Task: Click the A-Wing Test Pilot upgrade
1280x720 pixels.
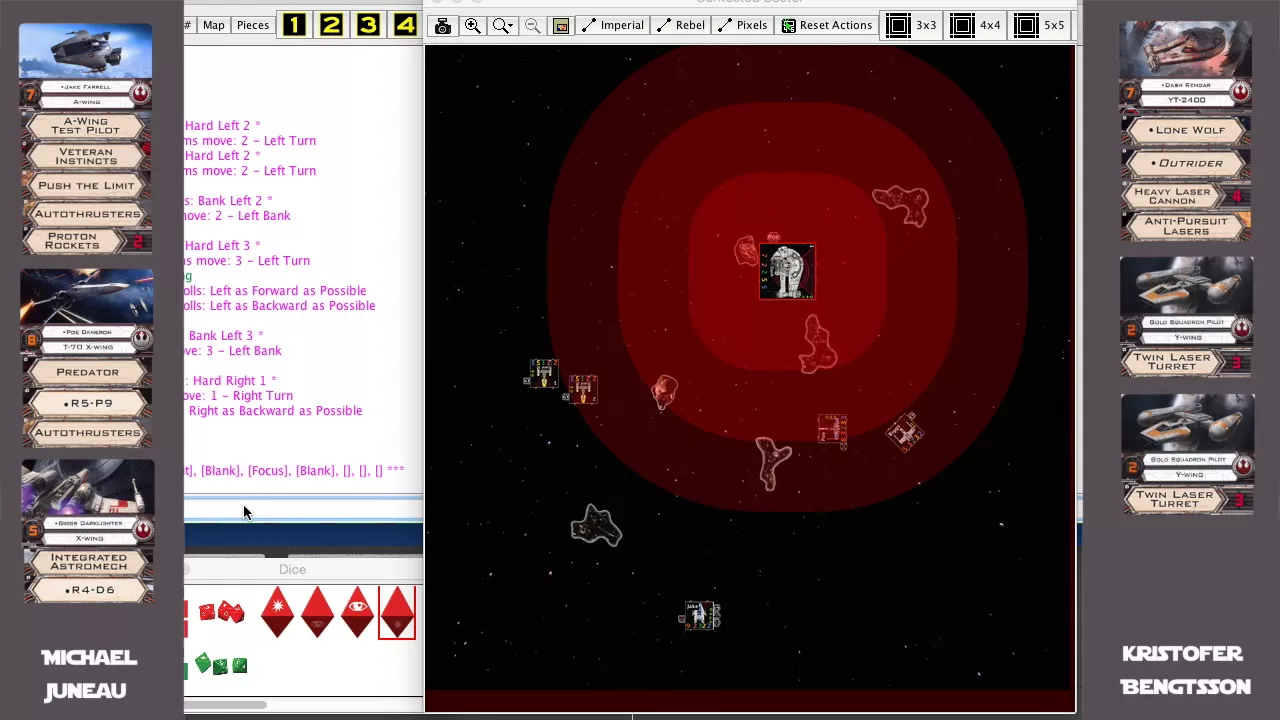Action: click(86, 125)
